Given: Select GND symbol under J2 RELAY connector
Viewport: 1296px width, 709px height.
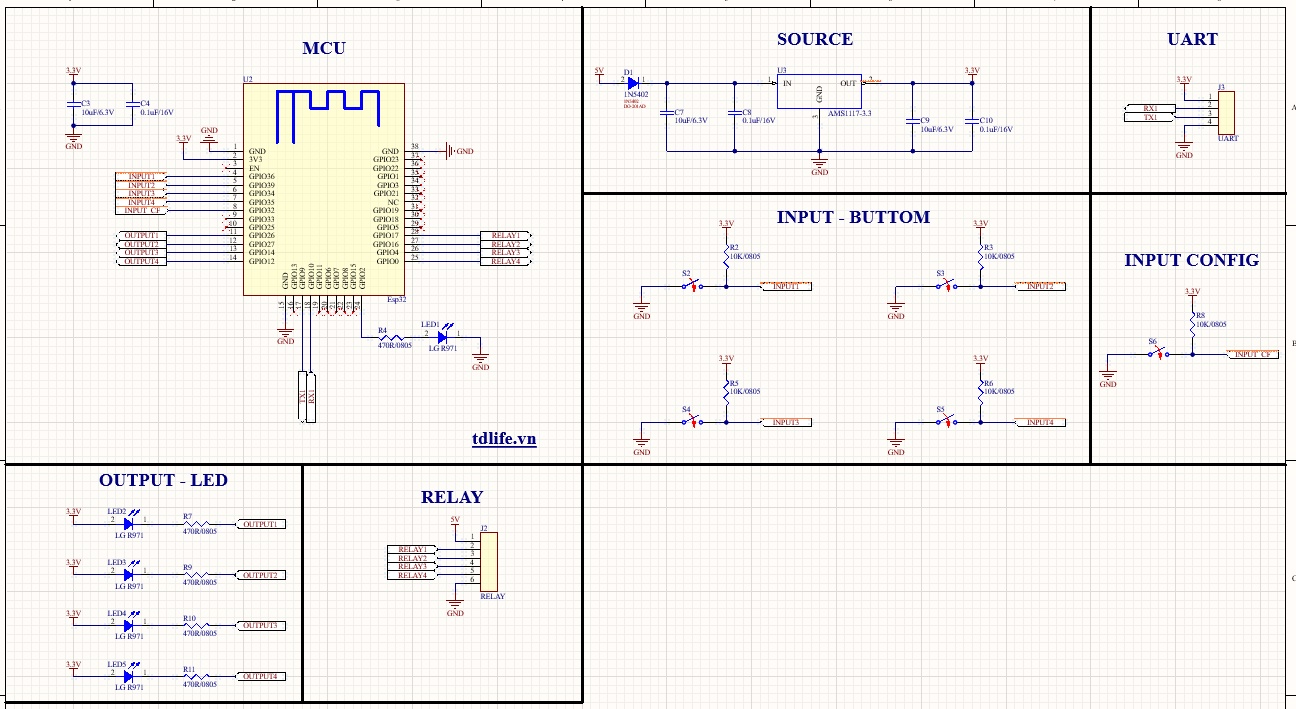Looking at the screenshot, I should pos(455,606).
